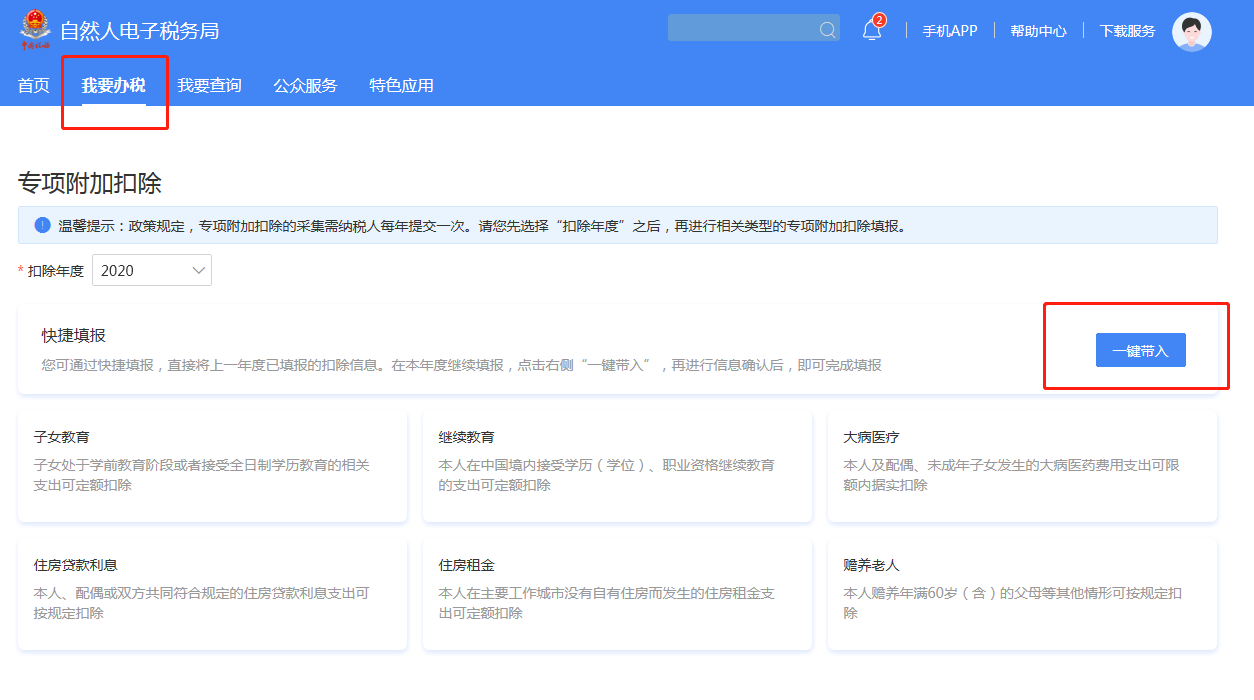Open the 手机APP link
Image resolution: width=1254 pixels, height=700 pixels.
coord(950,31)
